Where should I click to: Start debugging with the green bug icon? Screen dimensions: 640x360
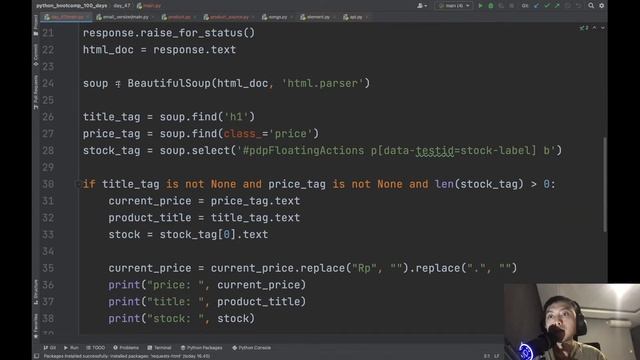(491, 6)
